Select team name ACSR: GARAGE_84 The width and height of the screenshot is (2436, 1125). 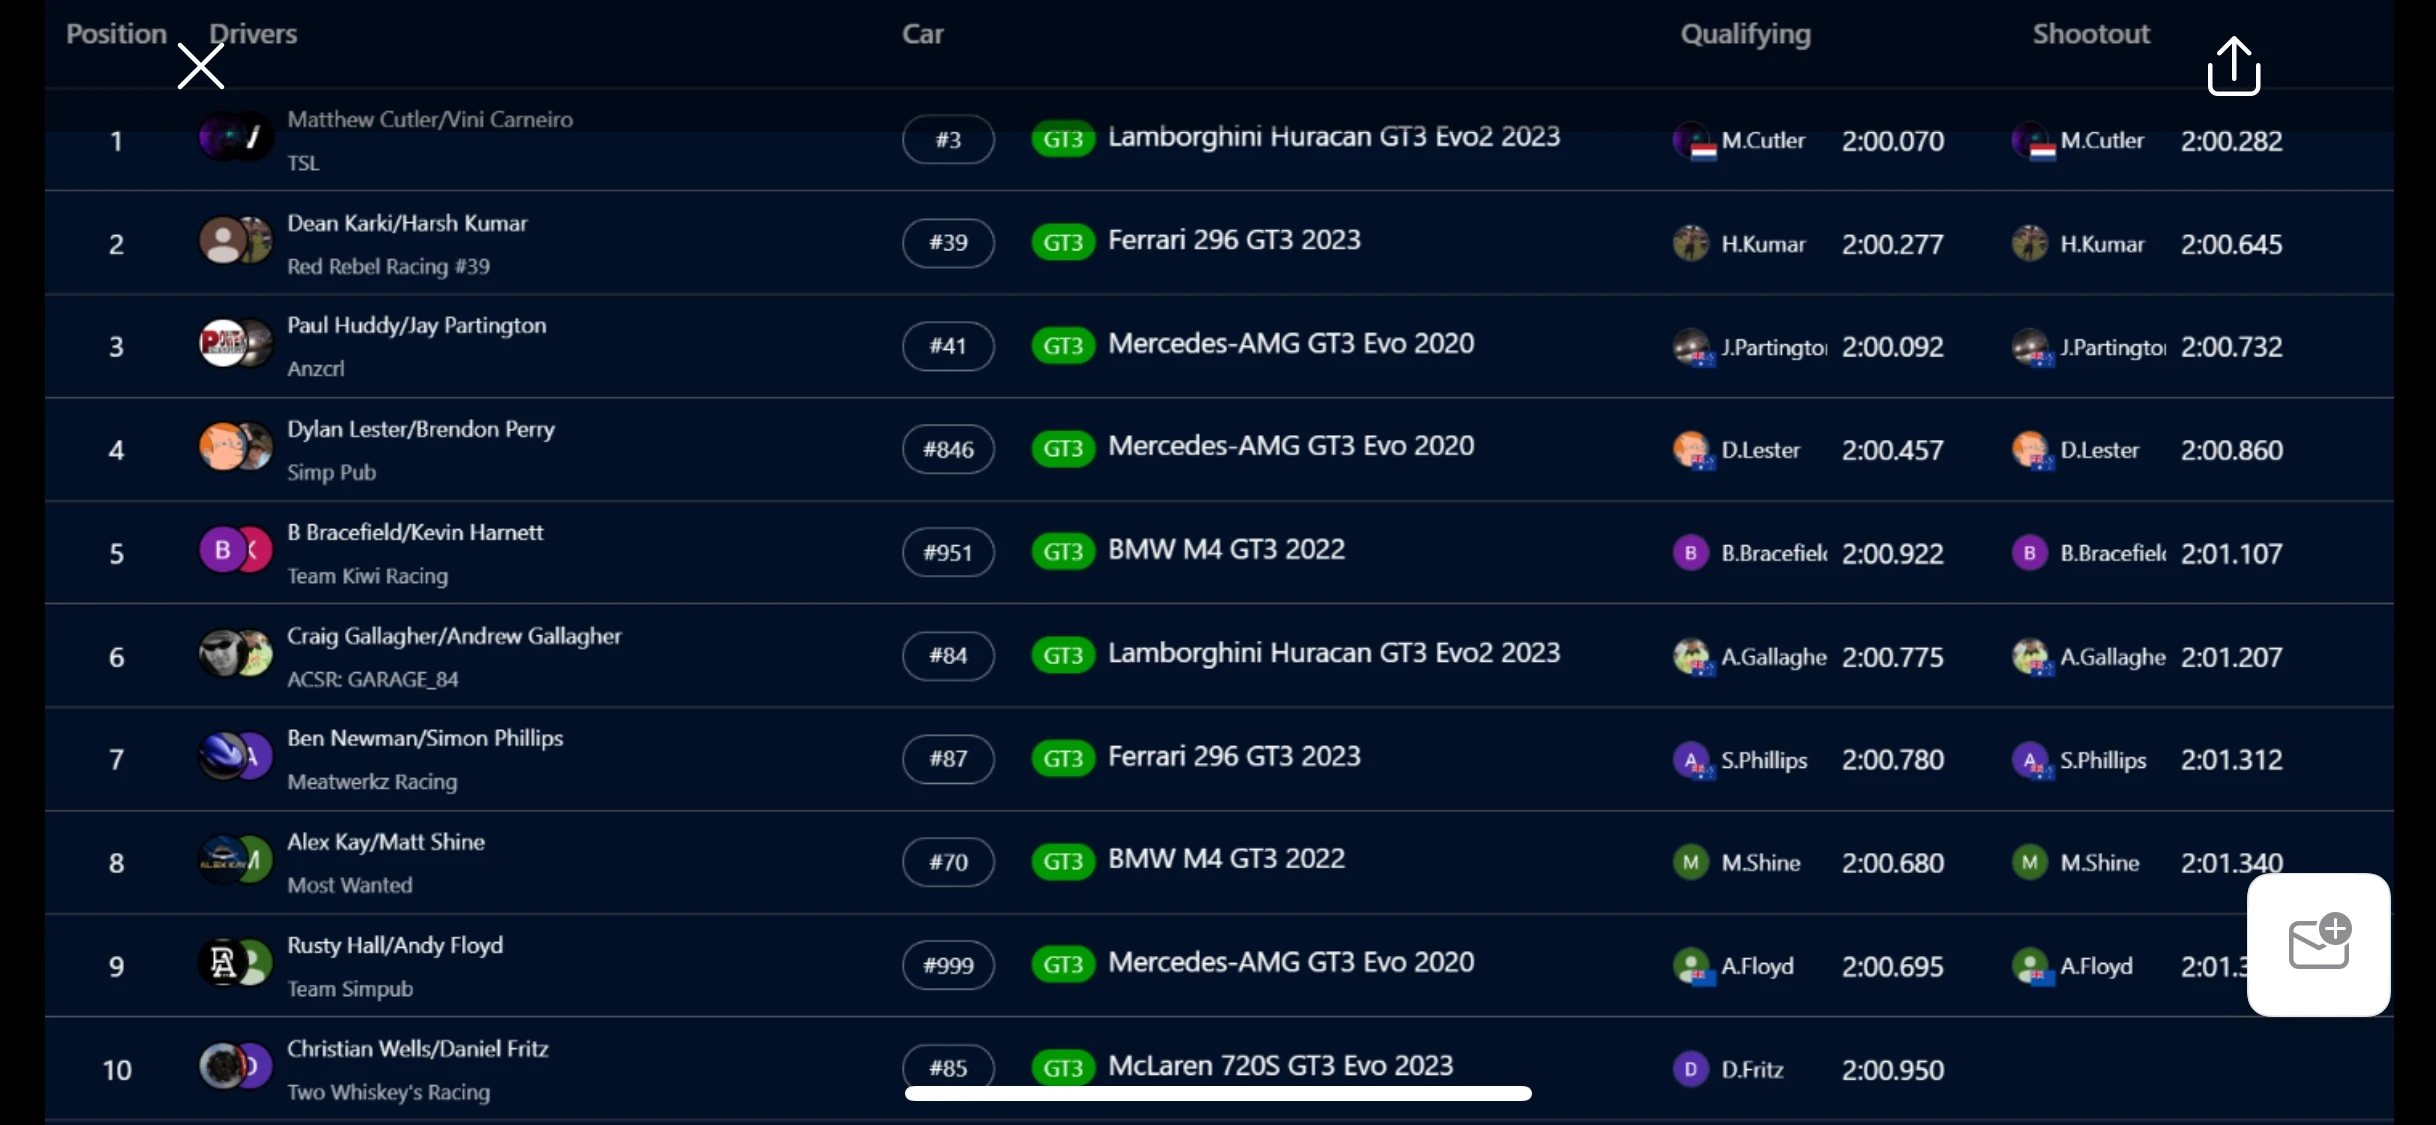click(372, 679)
